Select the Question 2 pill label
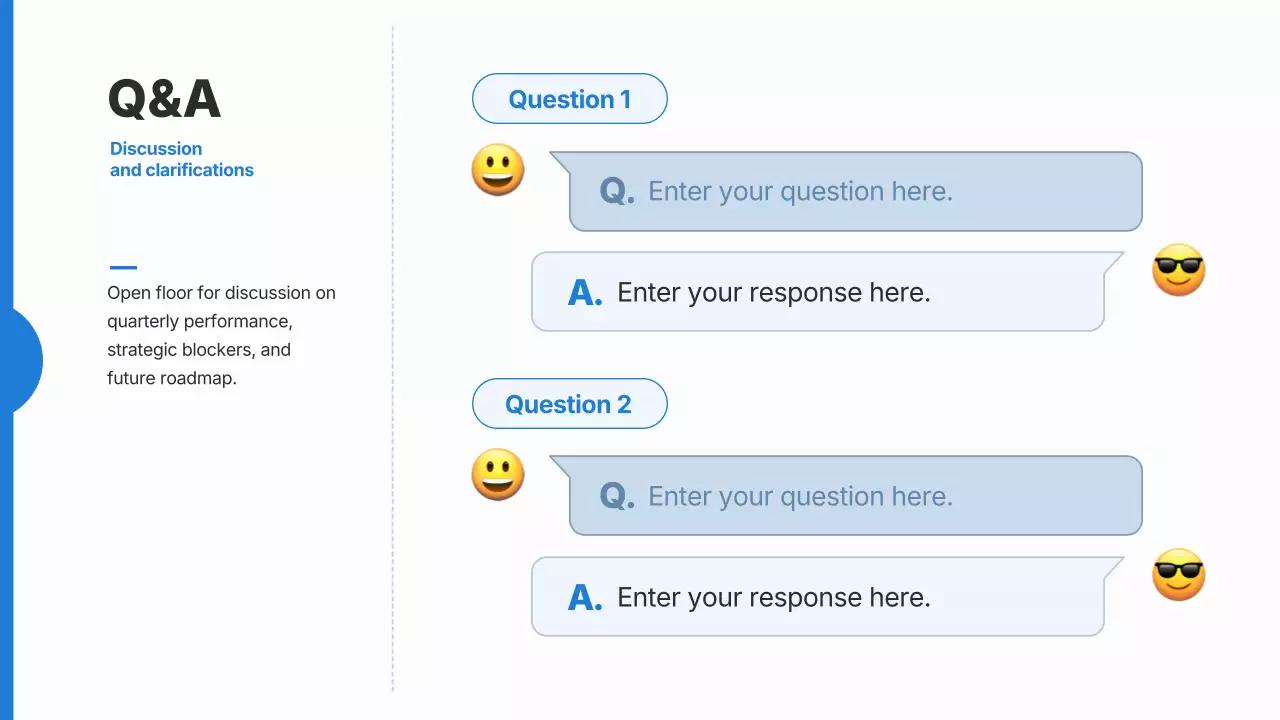Viewport: 1280px width, 720px height. [569, 404]
